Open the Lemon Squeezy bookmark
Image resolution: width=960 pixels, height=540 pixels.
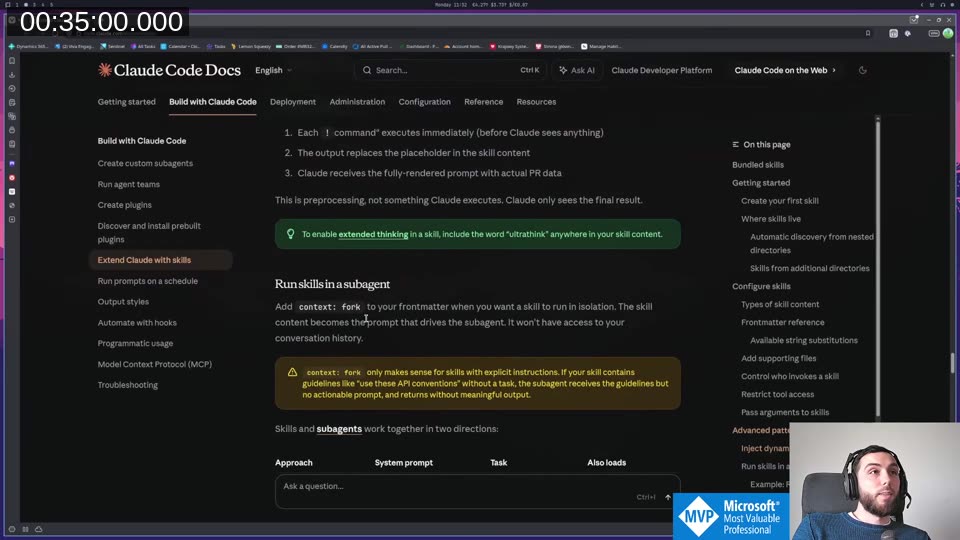(250, 47)
